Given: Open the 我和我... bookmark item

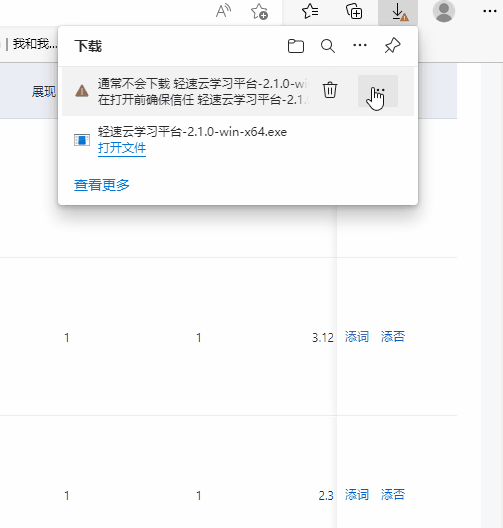Looking at the screenshot, I should point(35,44).
